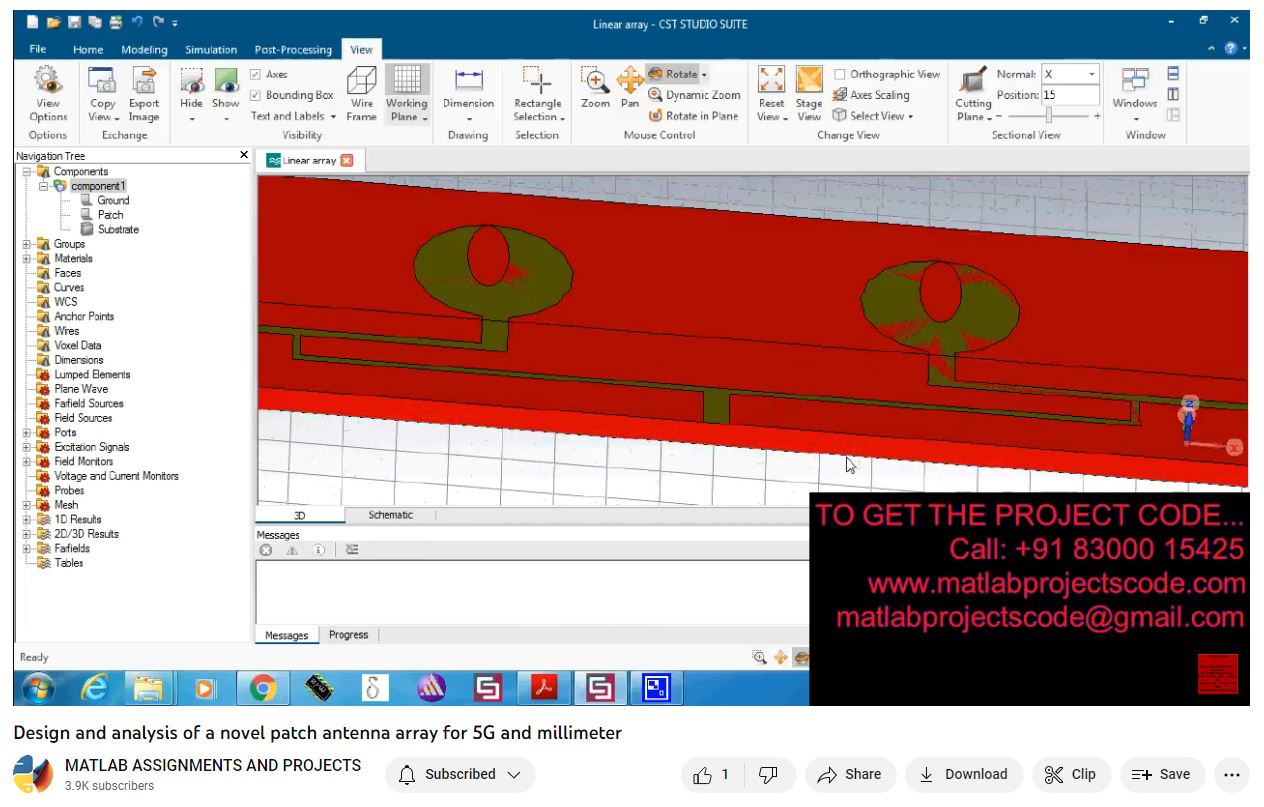Uncheck the Bounding Box checkbox
Screen dimensions: 1264x807
tap(256, 95)
